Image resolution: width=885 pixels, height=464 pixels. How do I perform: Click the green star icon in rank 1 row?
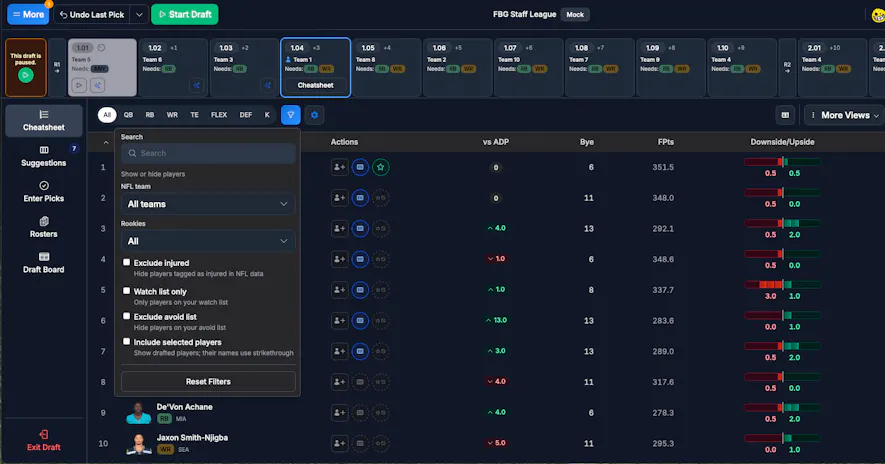tap(380, 167)
